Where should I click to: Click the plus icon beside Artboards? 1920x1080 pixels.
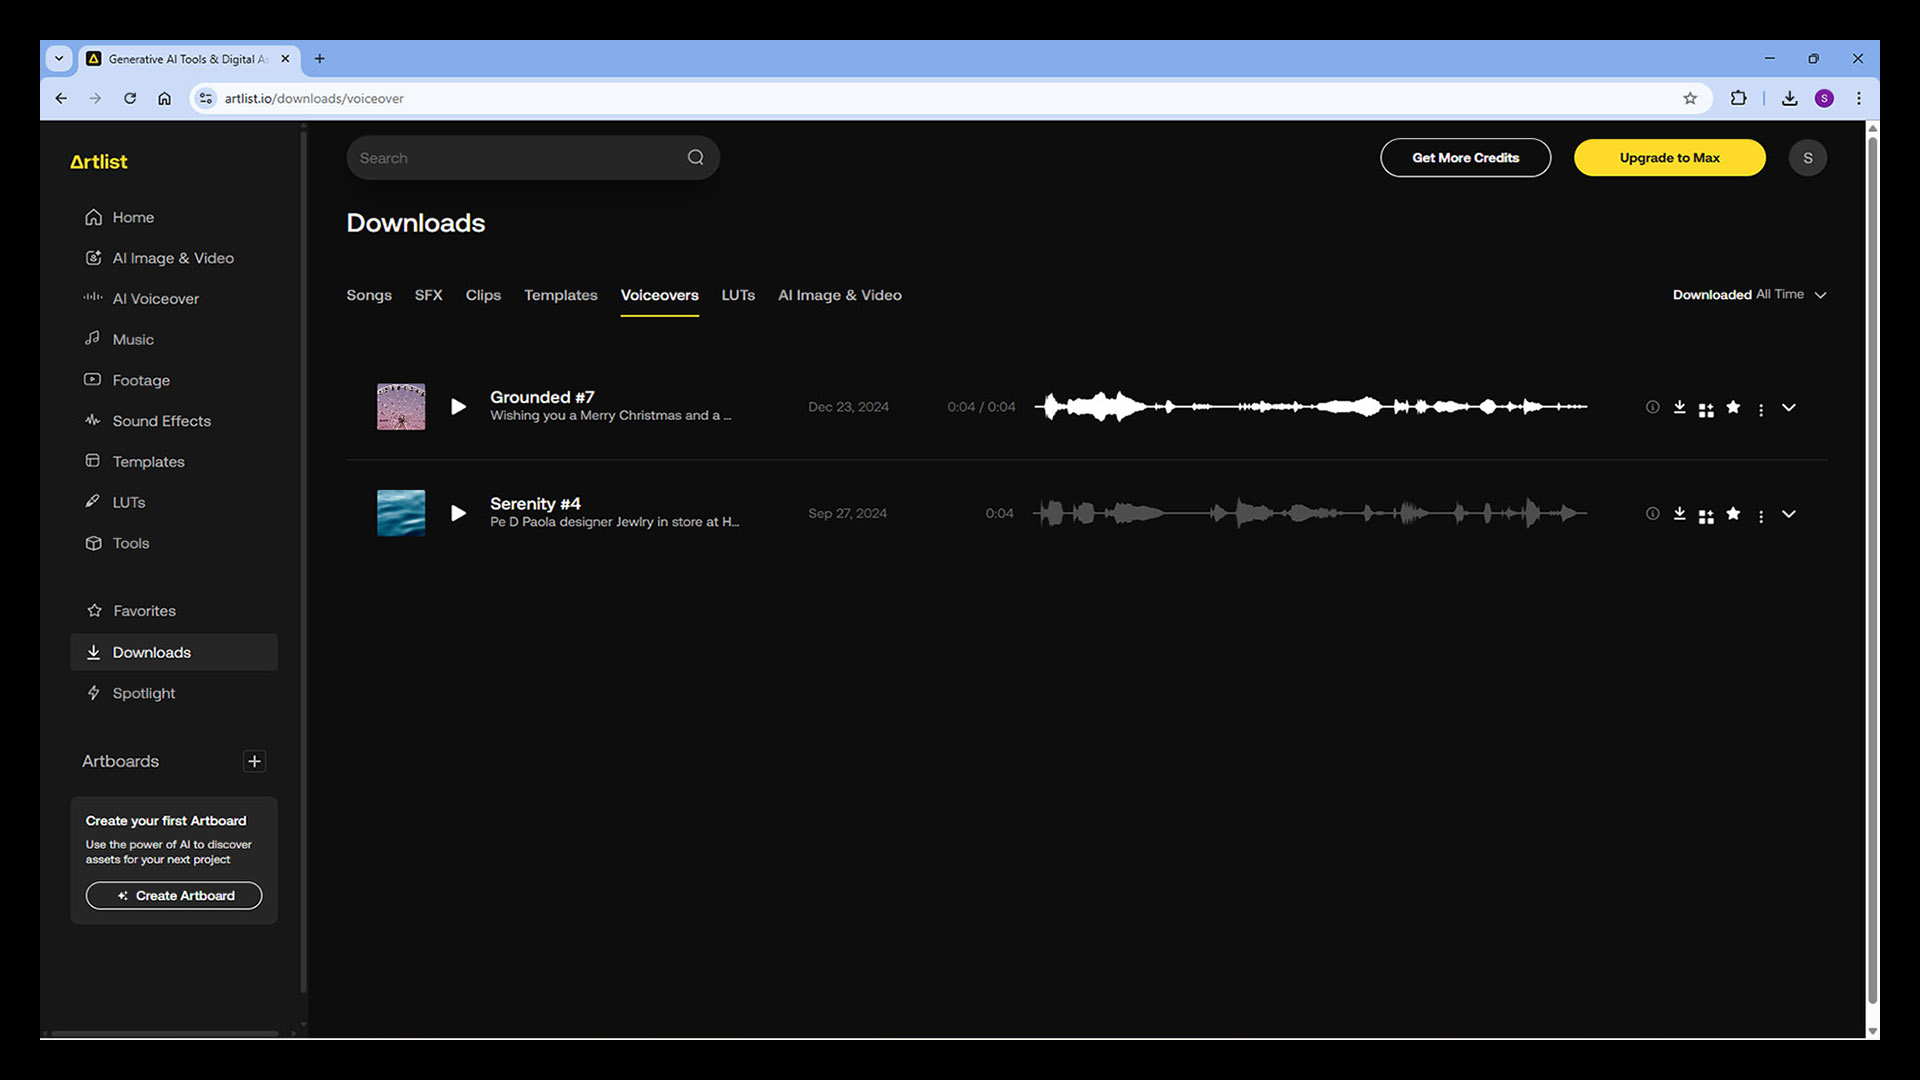coord(254,761)
